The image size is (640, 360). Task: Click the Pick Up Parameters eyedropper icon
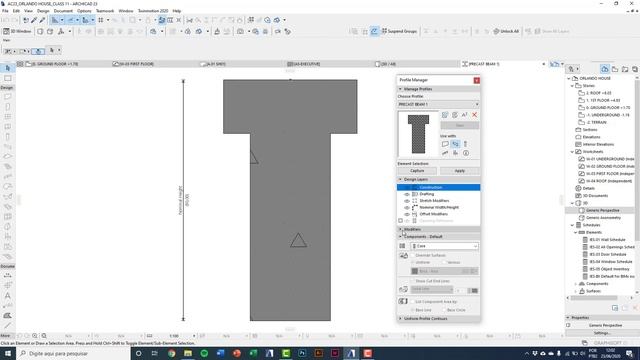tap(34, 20)
